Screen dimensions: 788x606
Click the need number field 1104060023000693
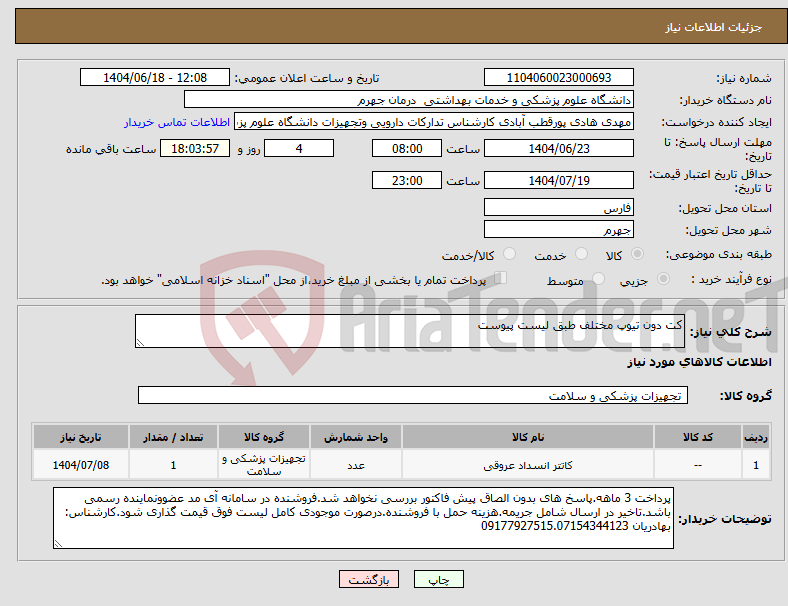pyautogui.click(x=558, y=77)
